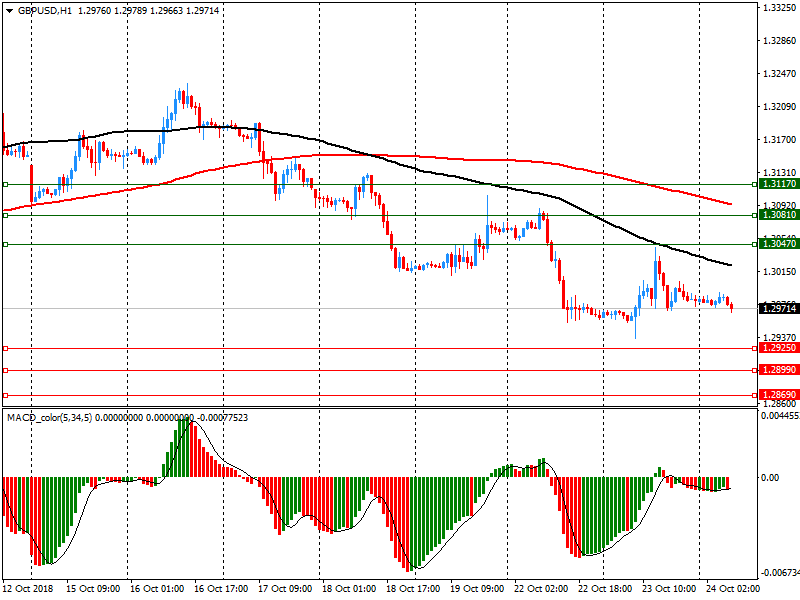Click left handle of the 1.29250 red line
800x600 pixels.
5,348
